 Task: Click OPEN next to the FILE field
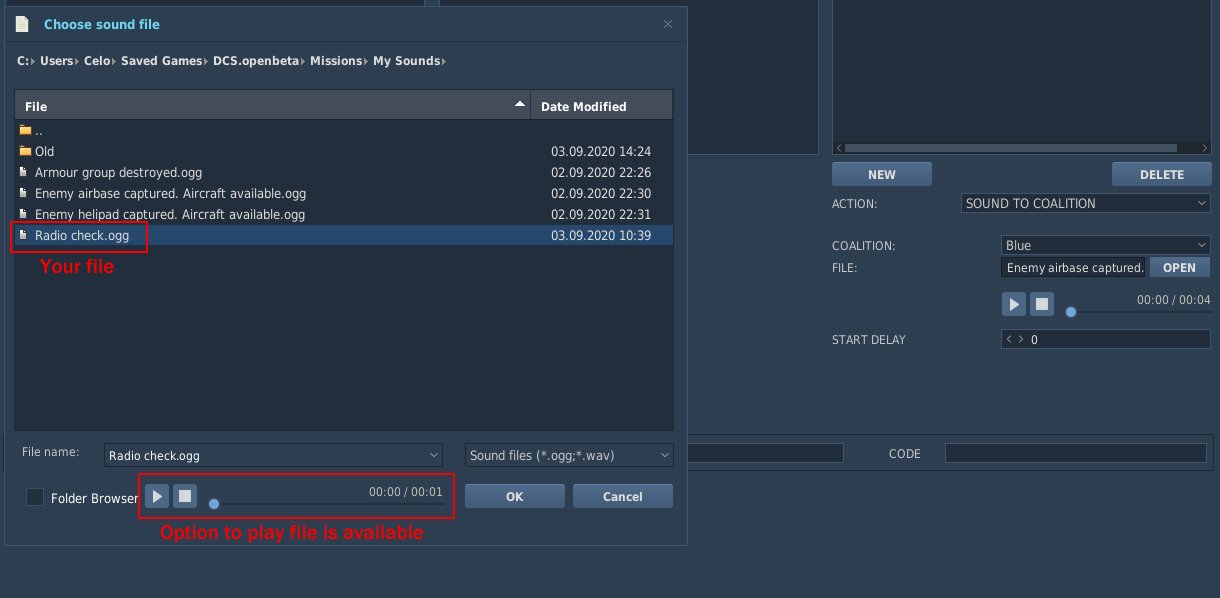click(1179, 268)
